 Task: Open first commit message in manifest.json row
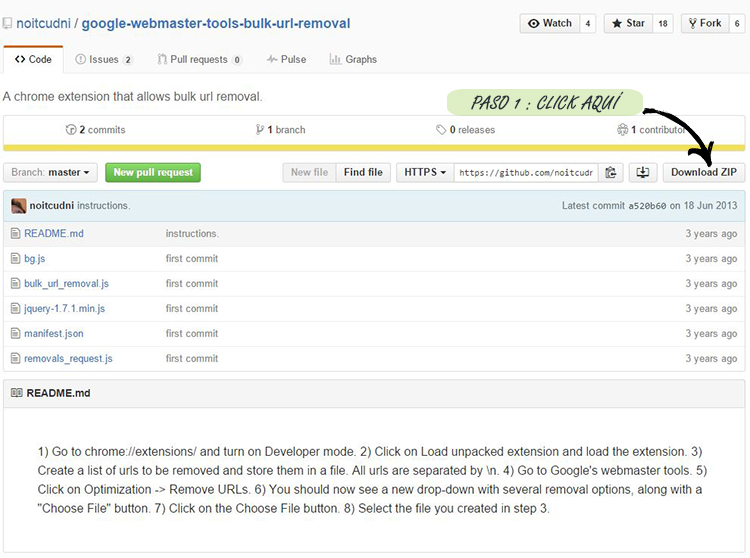click(192, 333)
